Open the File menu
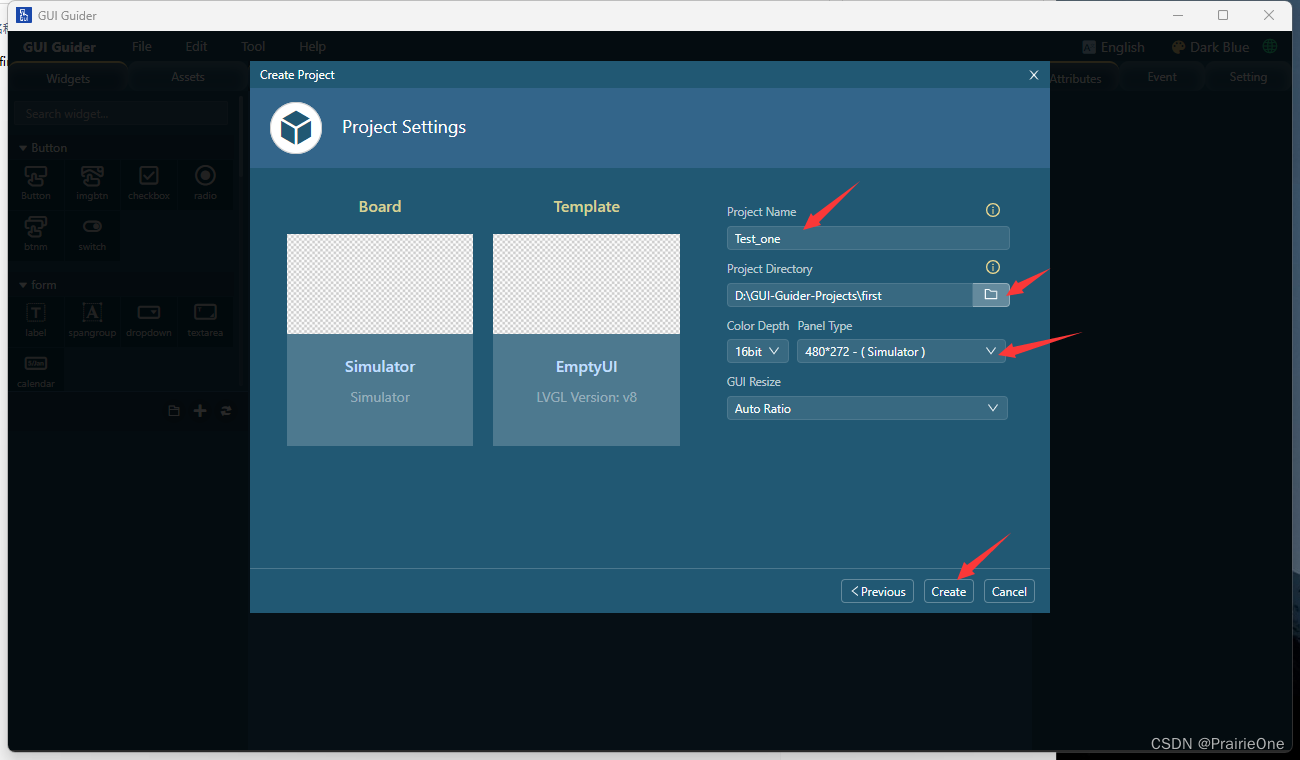Screen dimensions: 1300x760 point(142,47)
